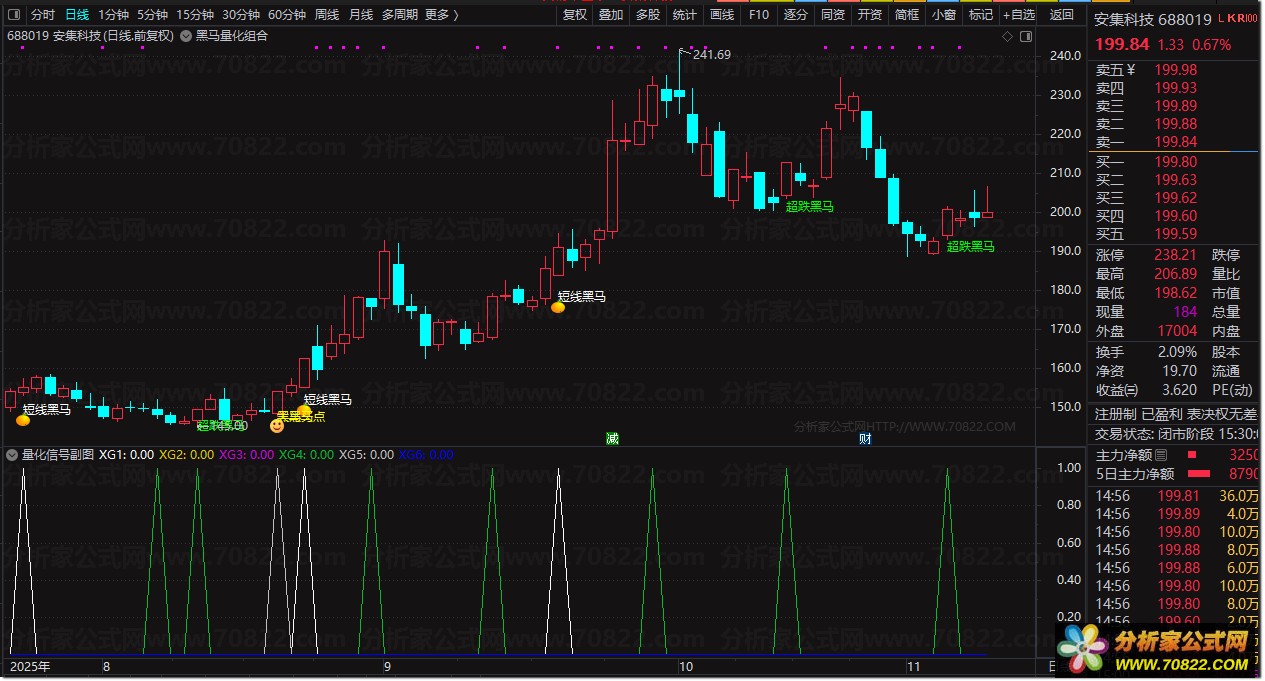Click the smiley face 黑马买点 signal
The width and height of the screenshot is (1265, 681).
point(277,425)
